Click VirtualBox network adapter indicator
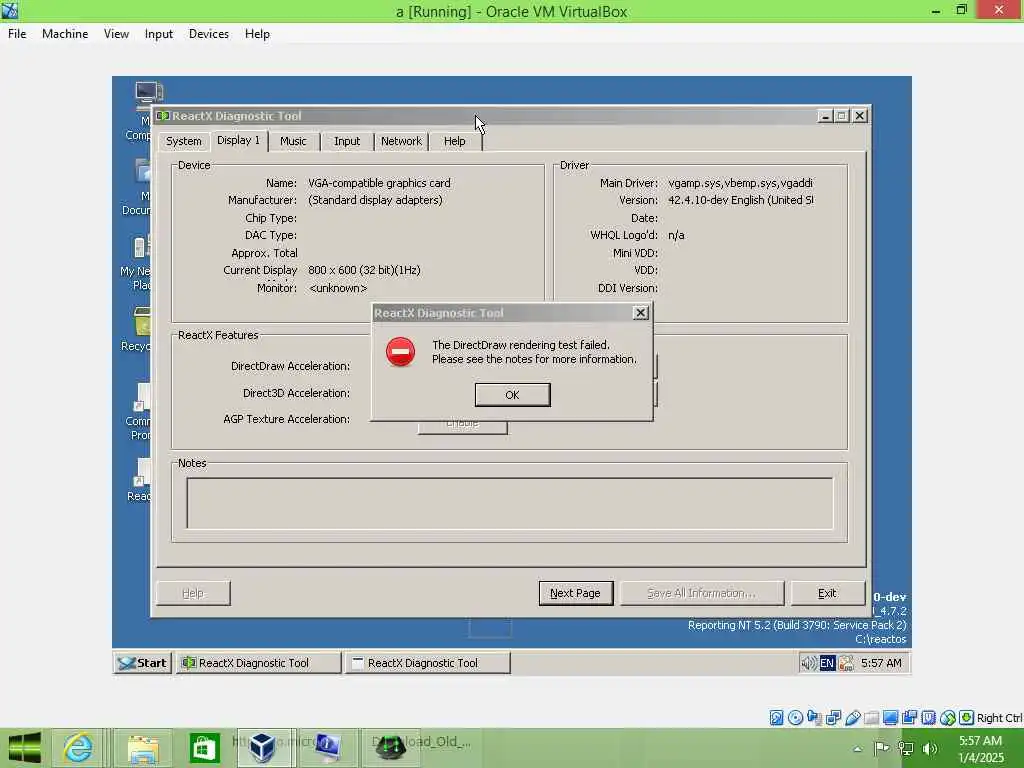Screen dimensions: 1024x768 (833, 718)
